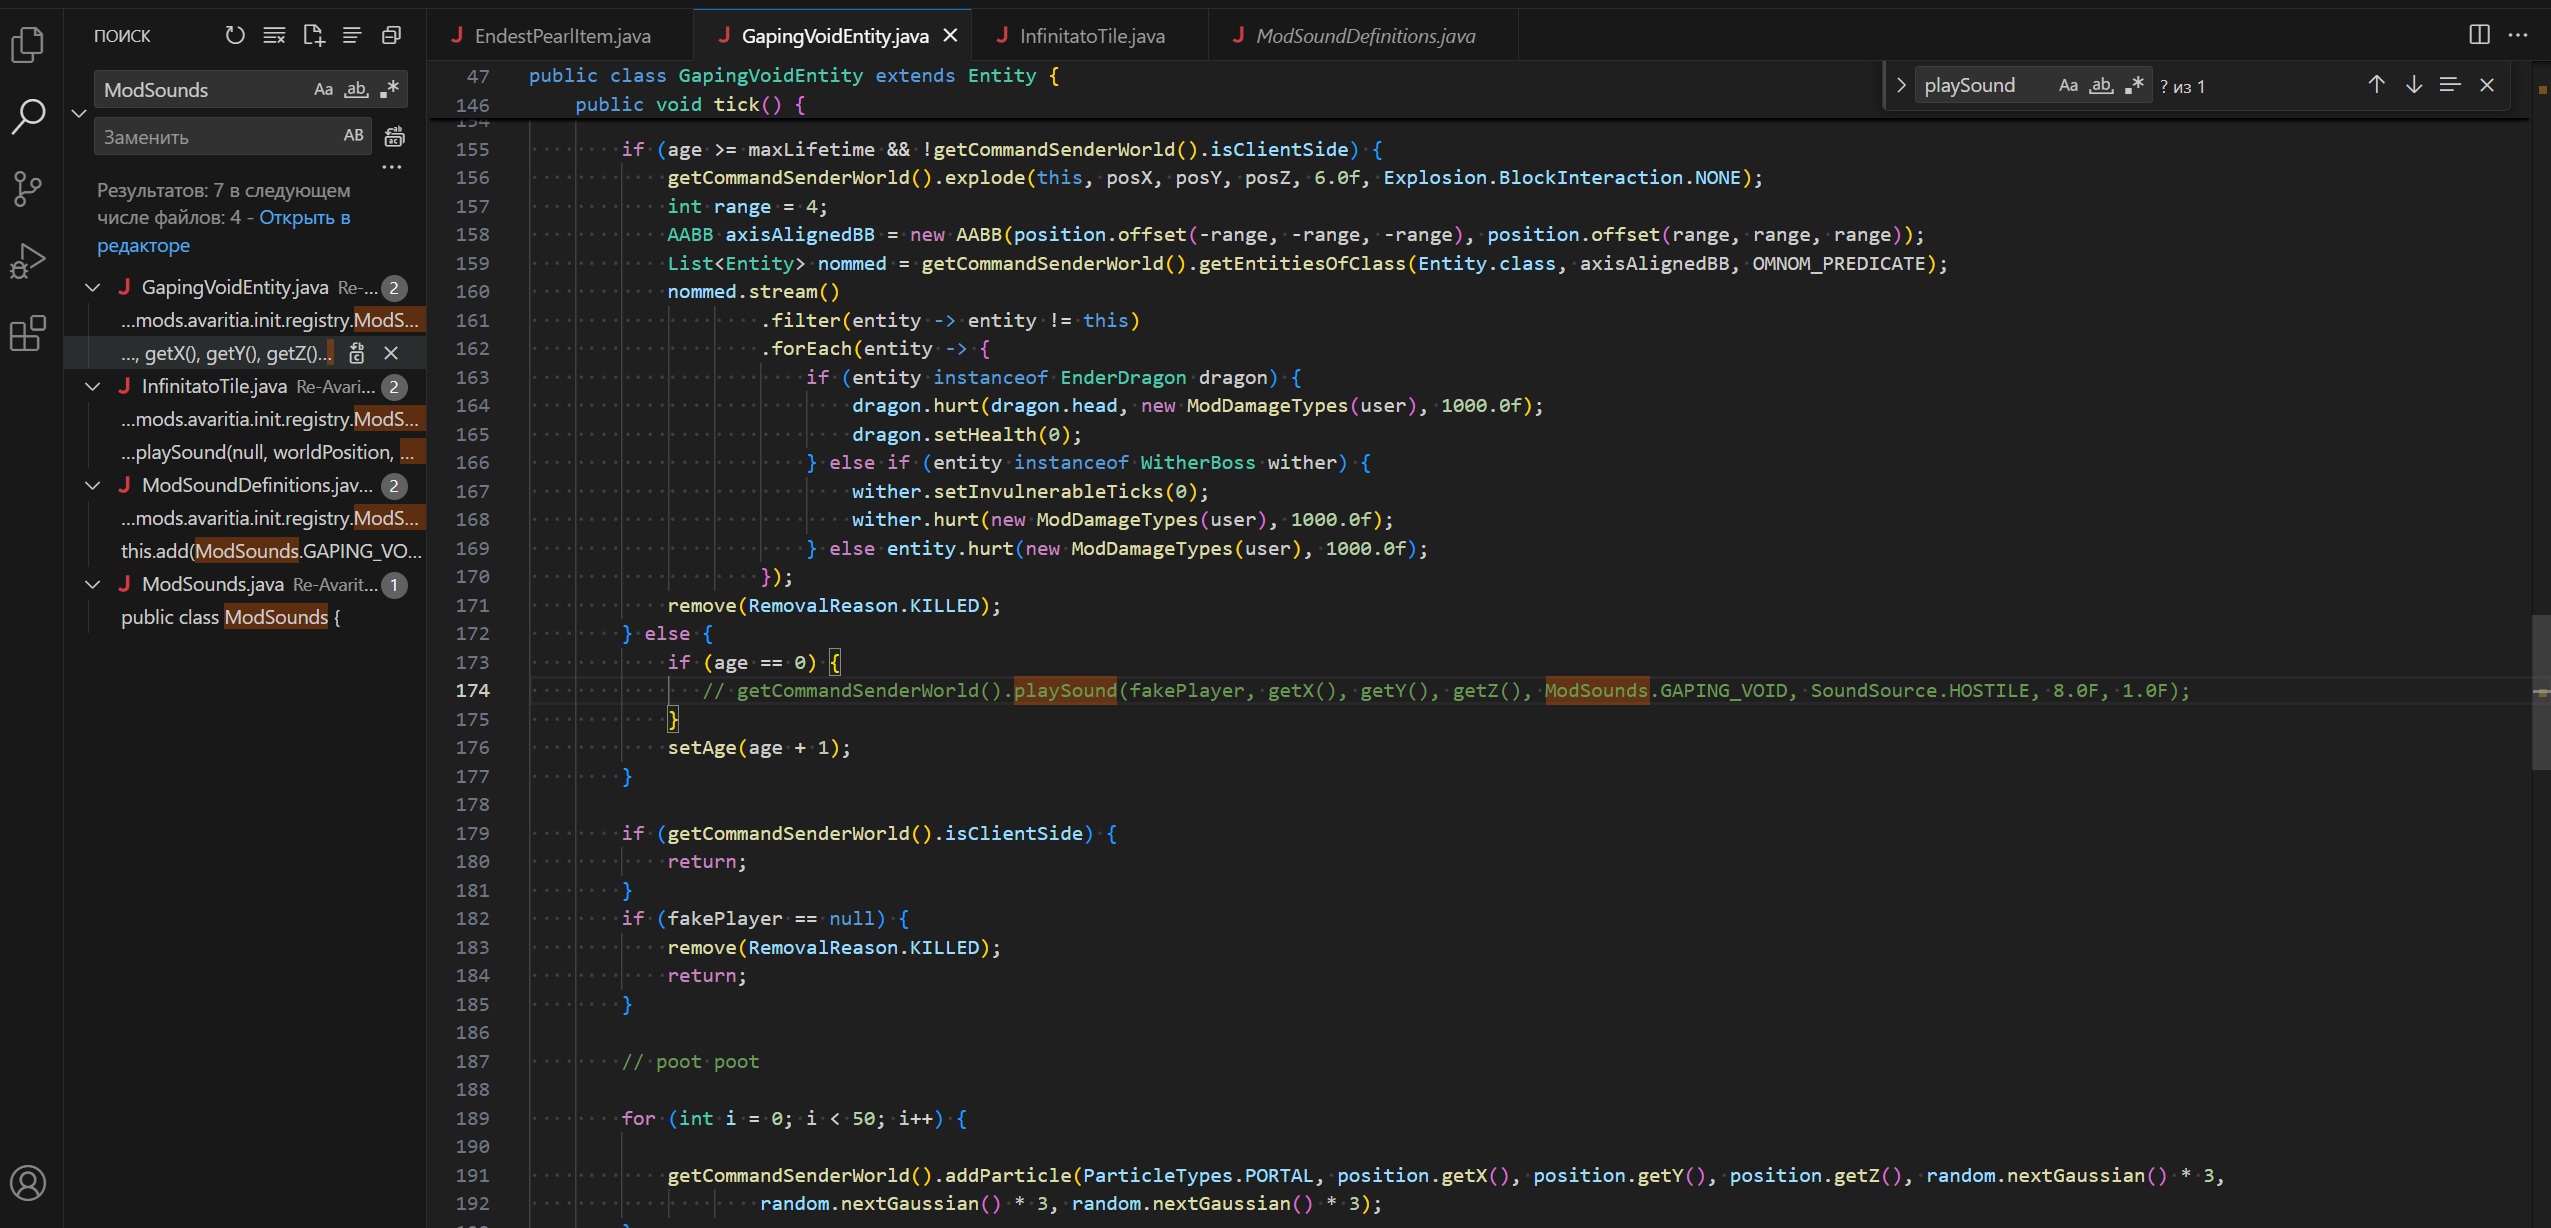The height and width of the screenshot is (1228, 2551).
Task: Open the Extensions view
Action: 28,333
